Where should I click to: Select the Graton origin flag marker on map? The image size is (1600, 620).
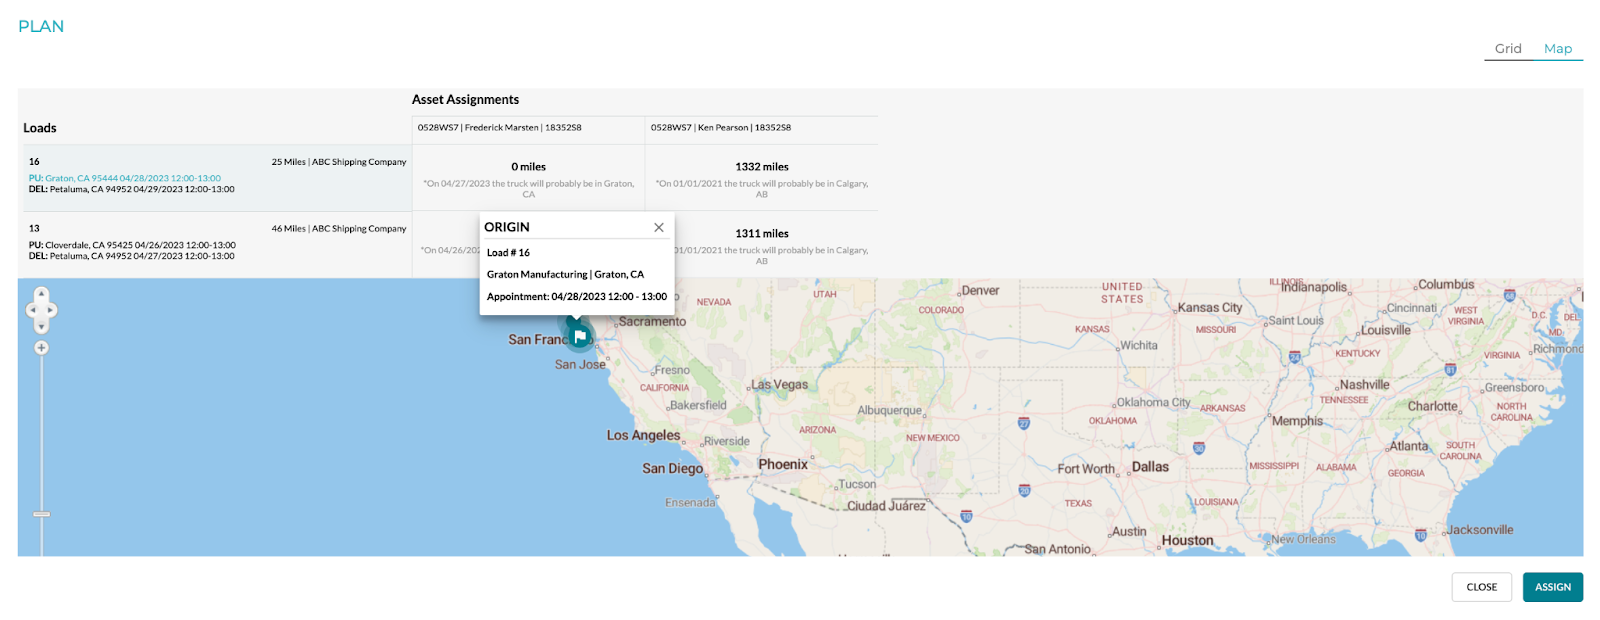click(578, 337)
